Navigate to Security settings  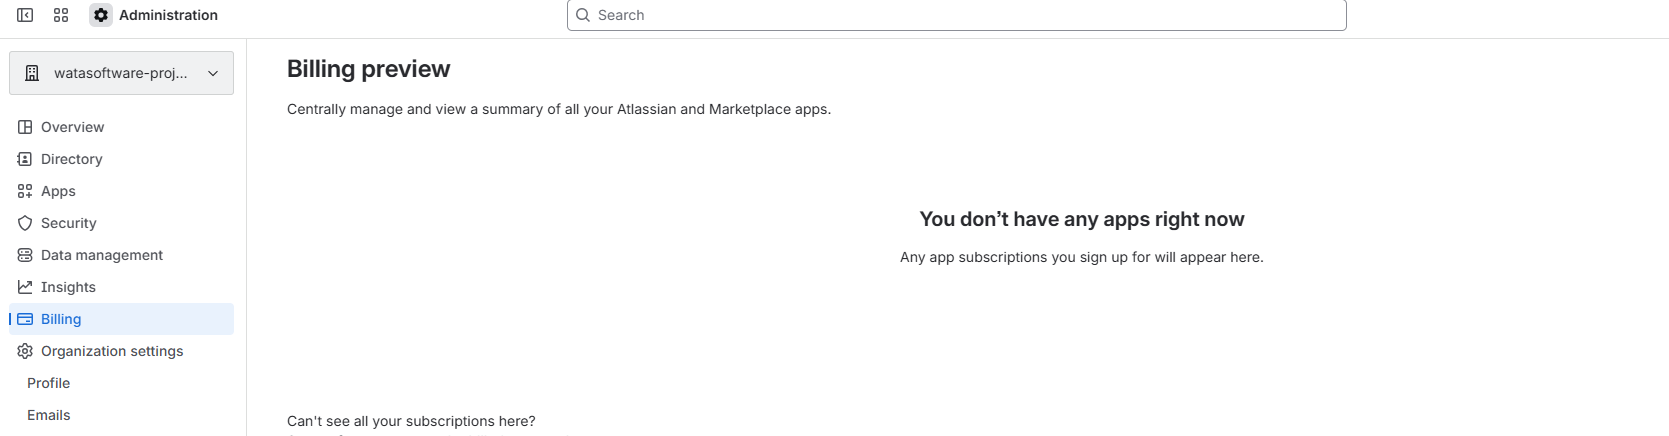point(121,223)
